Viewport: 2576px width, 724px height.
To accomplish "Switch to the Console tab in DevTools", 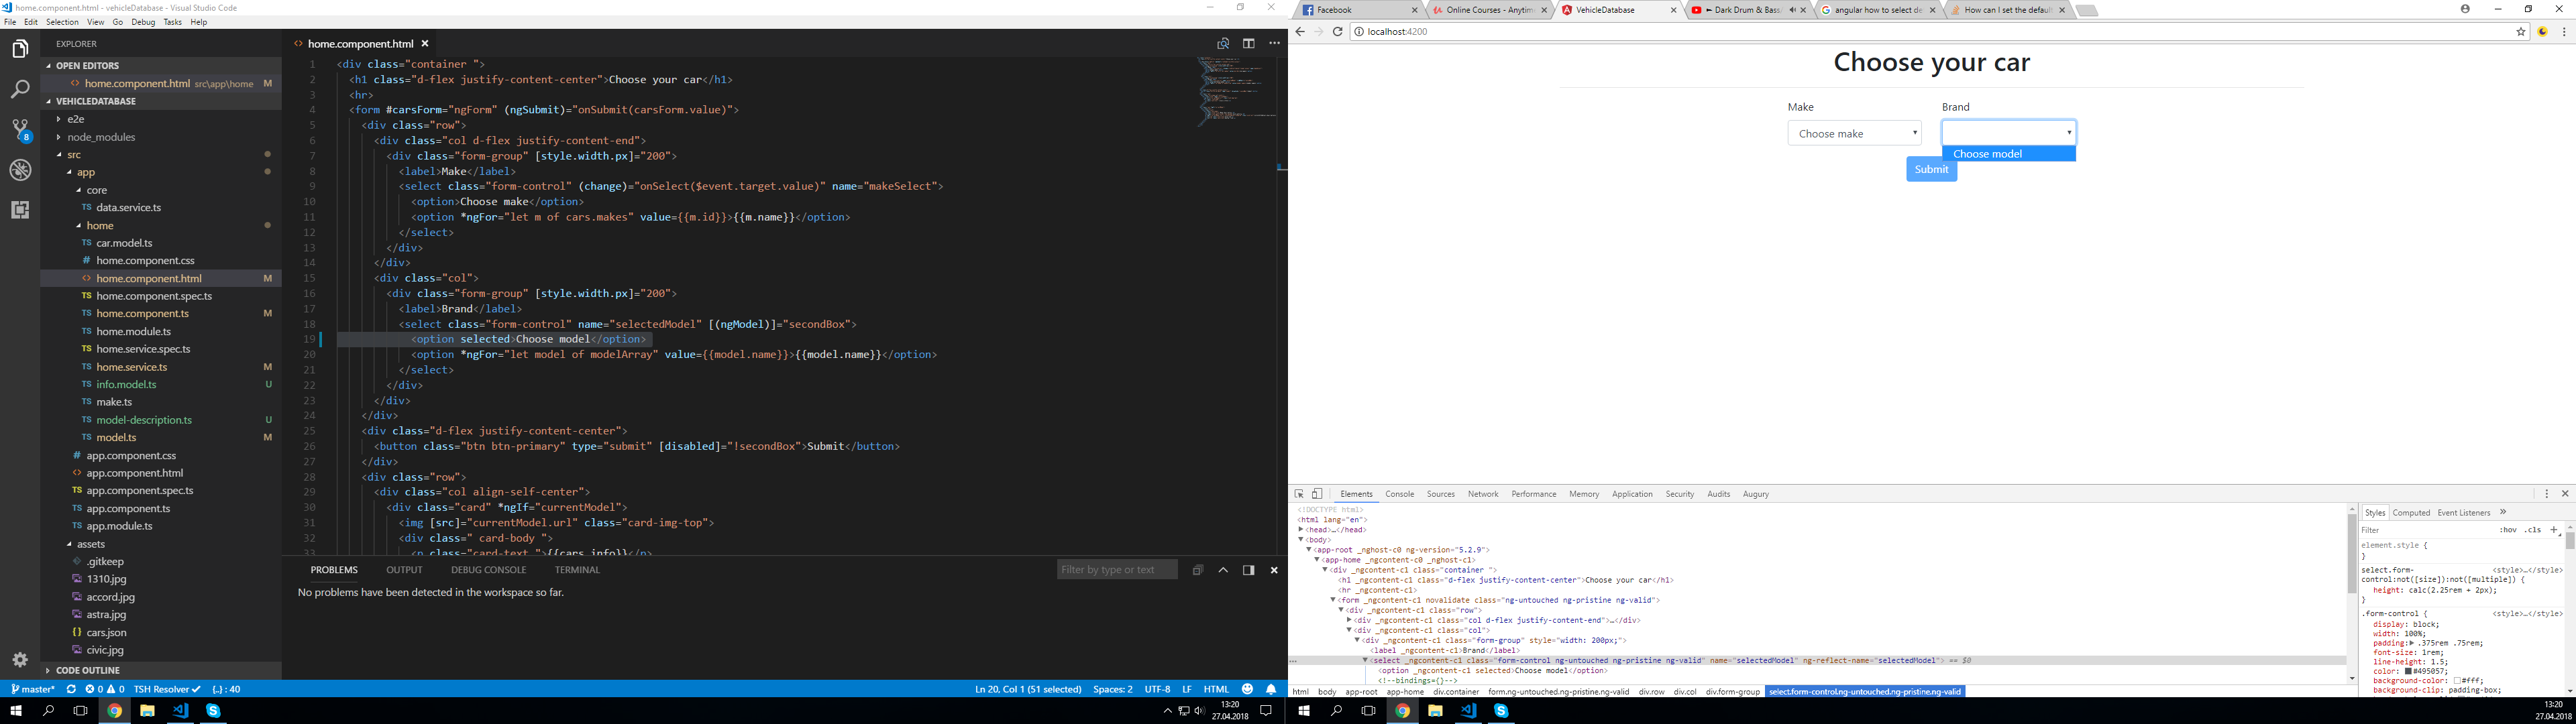I will (x=1399, y=493).
